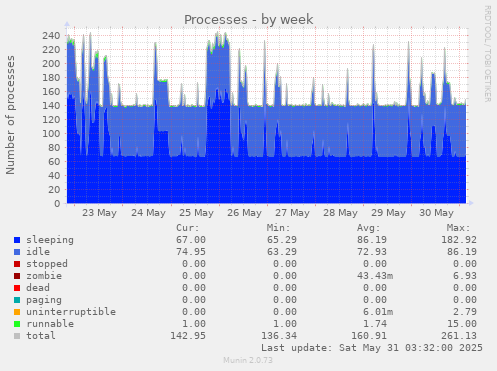Click the total legend color swatch
Viewport: 497px width, 371px height.
17,336
